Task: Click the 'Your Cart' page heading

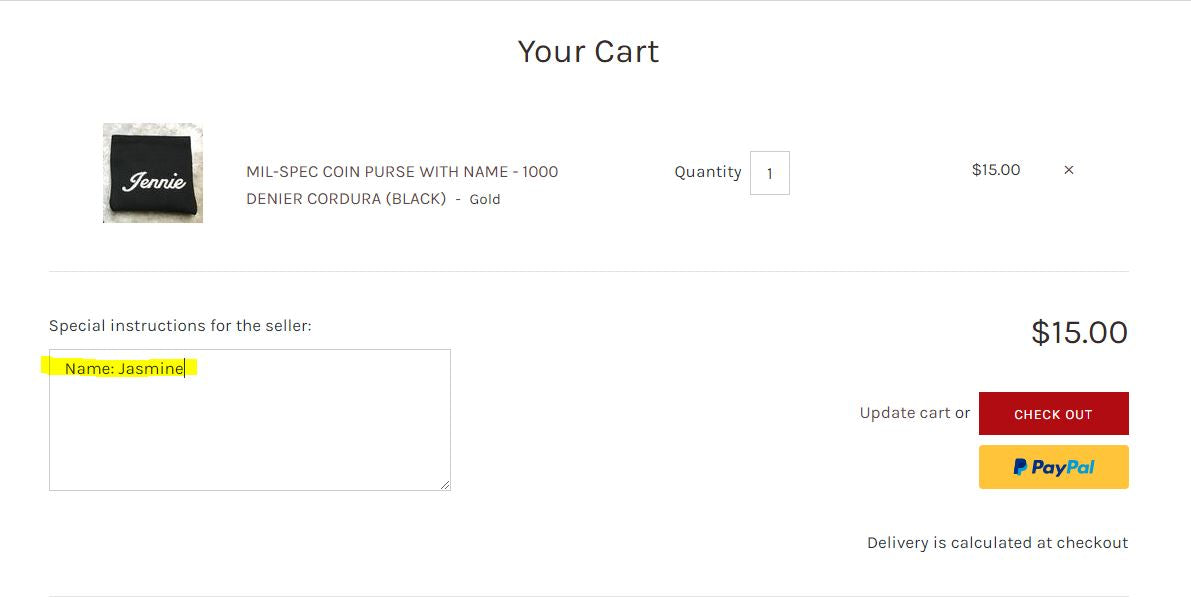Action: [x=588, y=52]
